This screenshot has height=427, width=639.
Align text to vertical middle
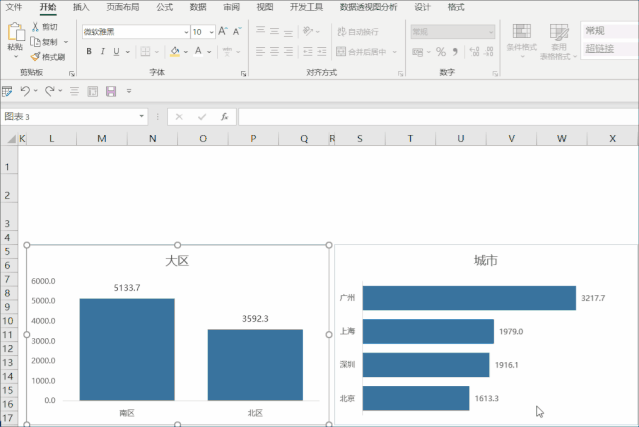click(274, 31)
